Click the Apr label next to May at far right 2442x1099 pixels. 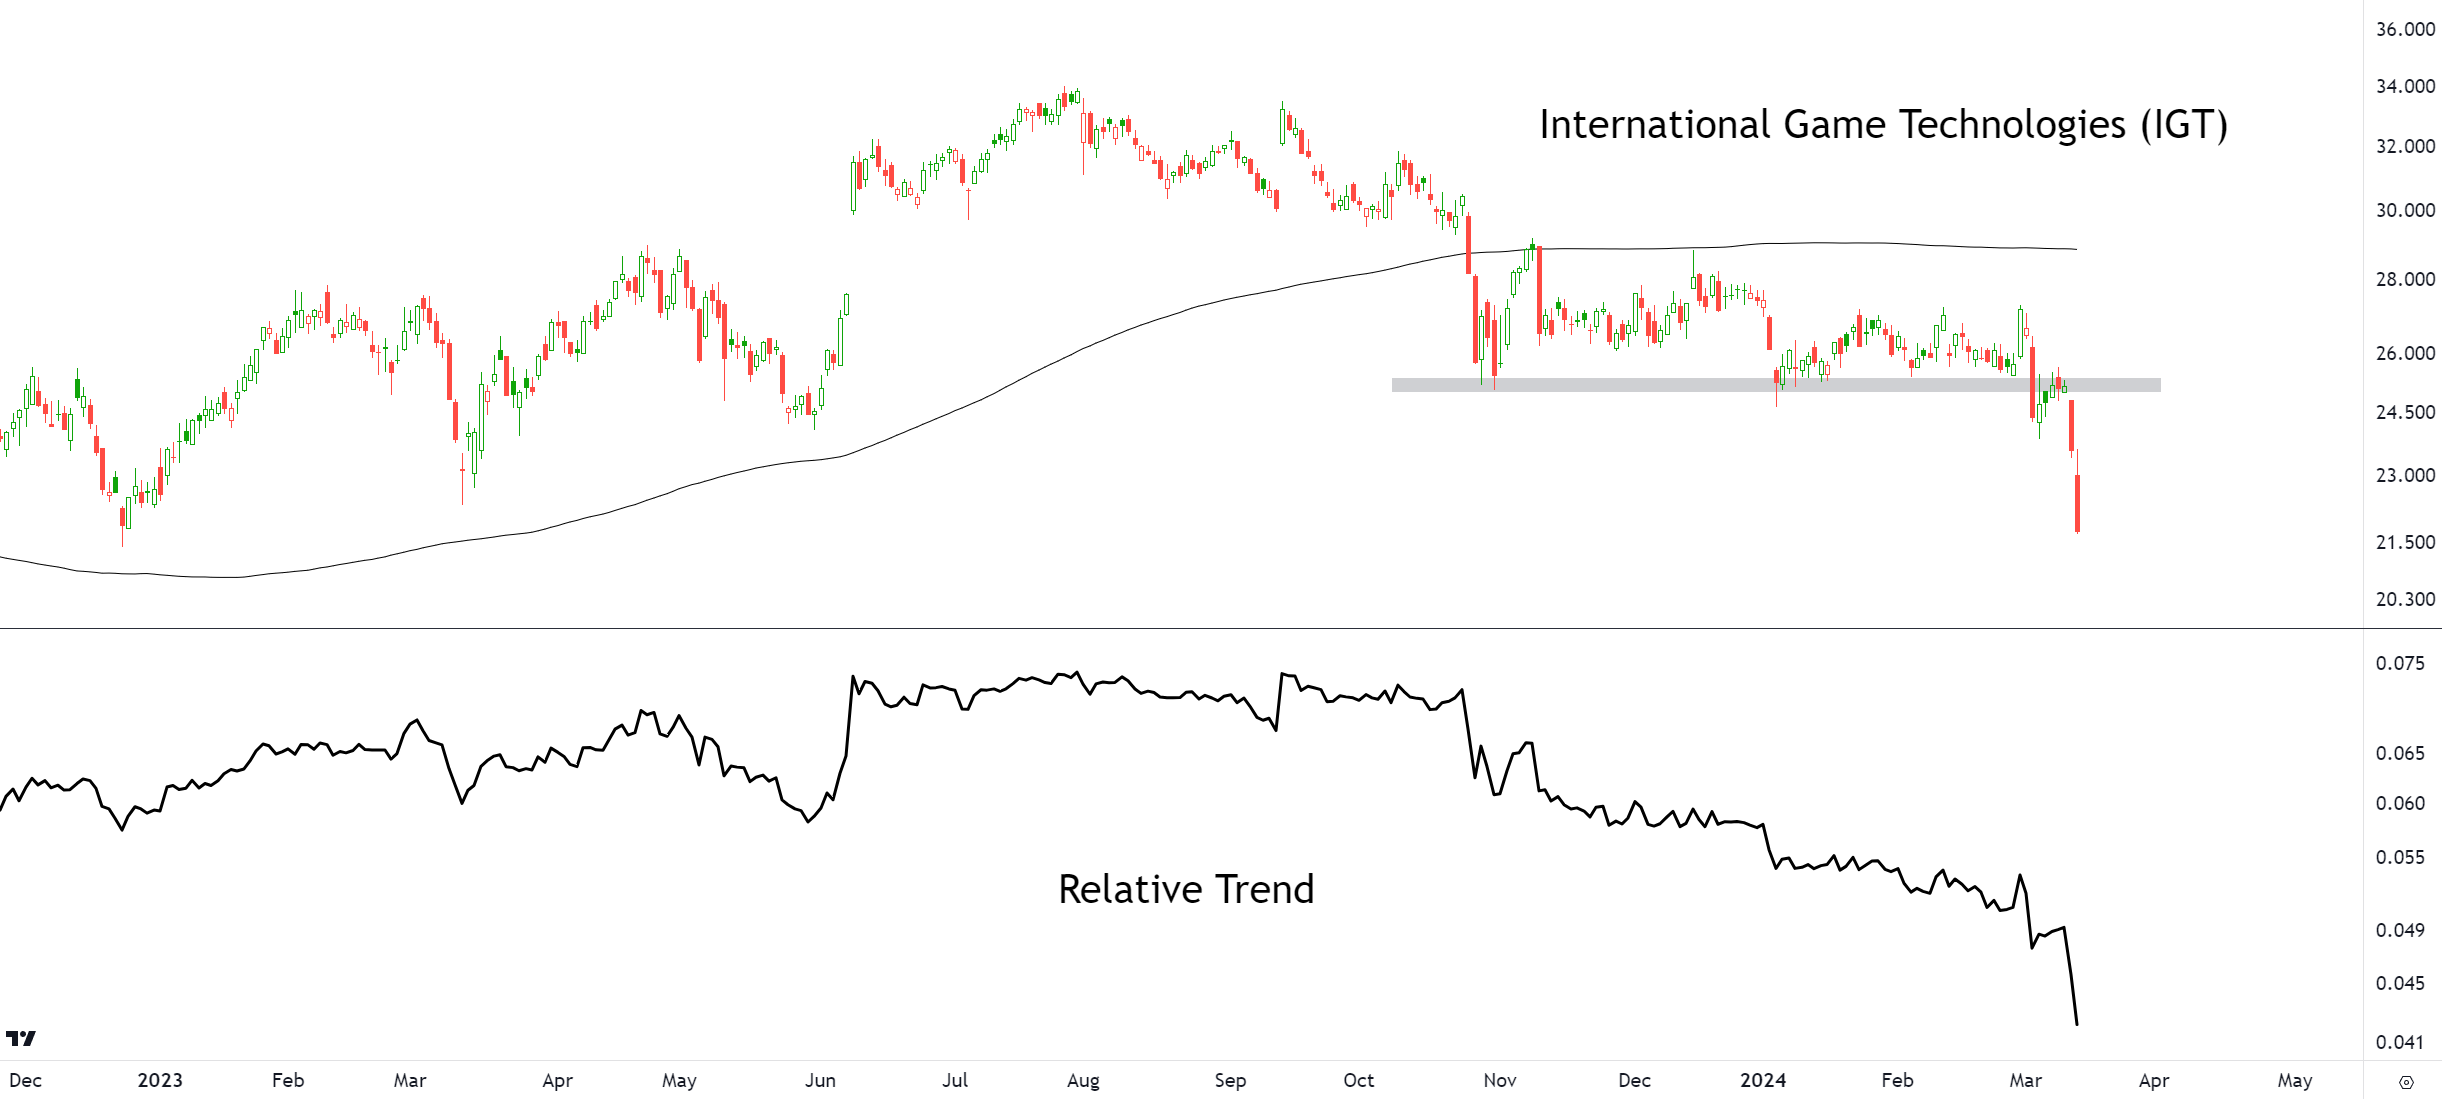[x=2154, y=1080]
